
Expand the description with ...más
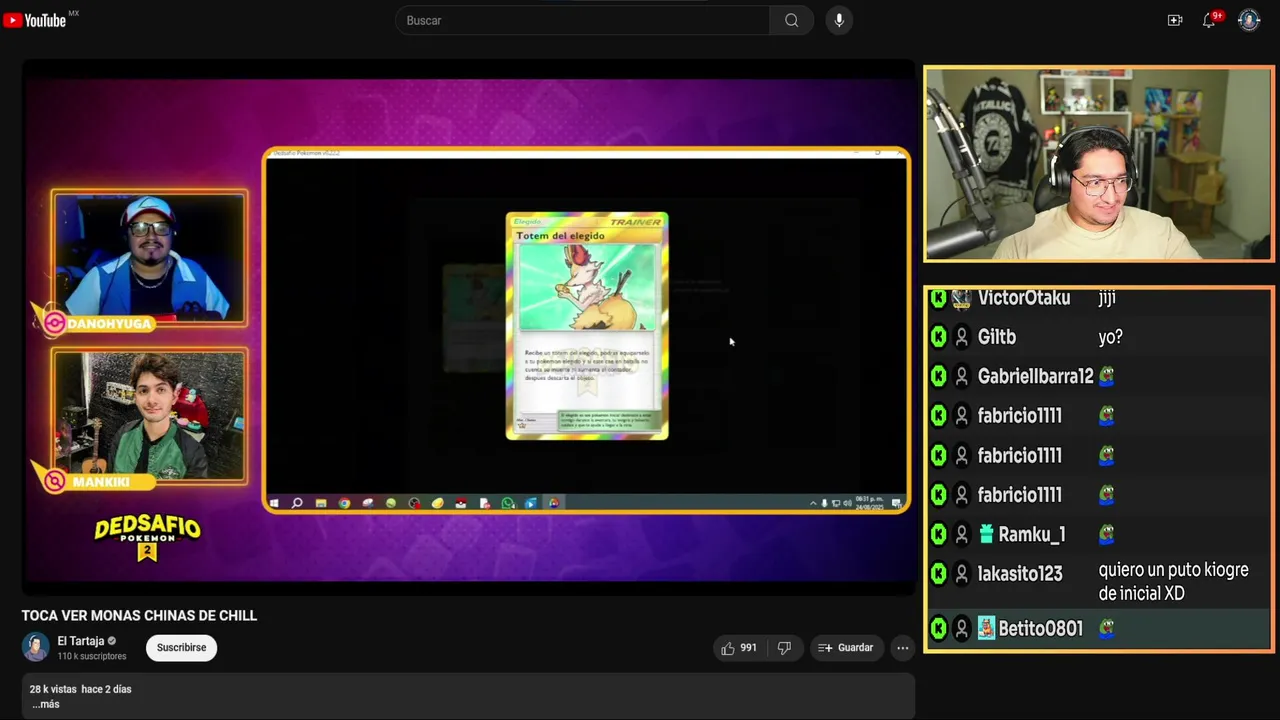coord(45,704)
